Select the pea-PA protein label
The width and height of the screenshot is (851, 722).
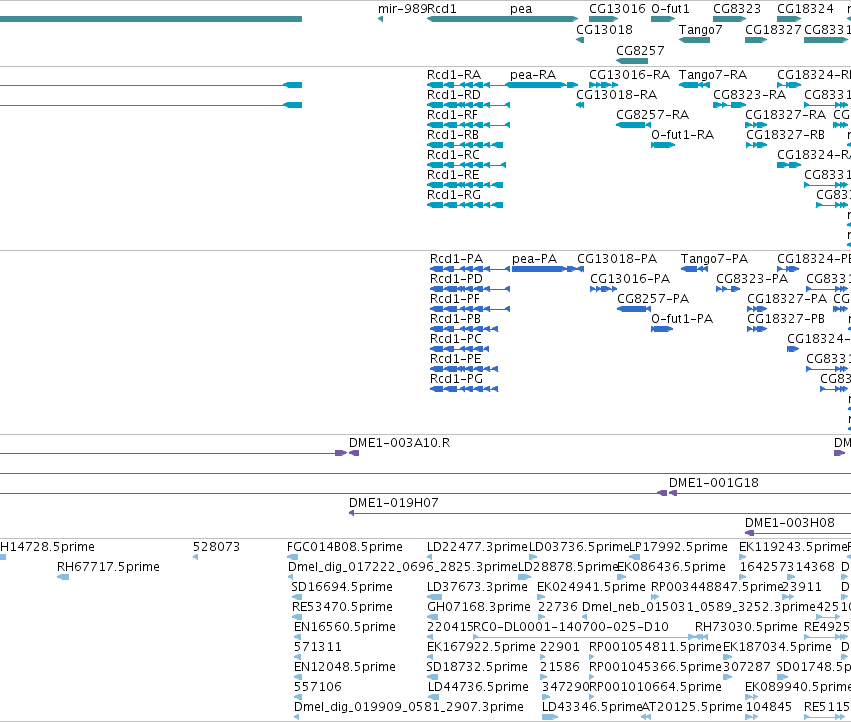(535, 259)
